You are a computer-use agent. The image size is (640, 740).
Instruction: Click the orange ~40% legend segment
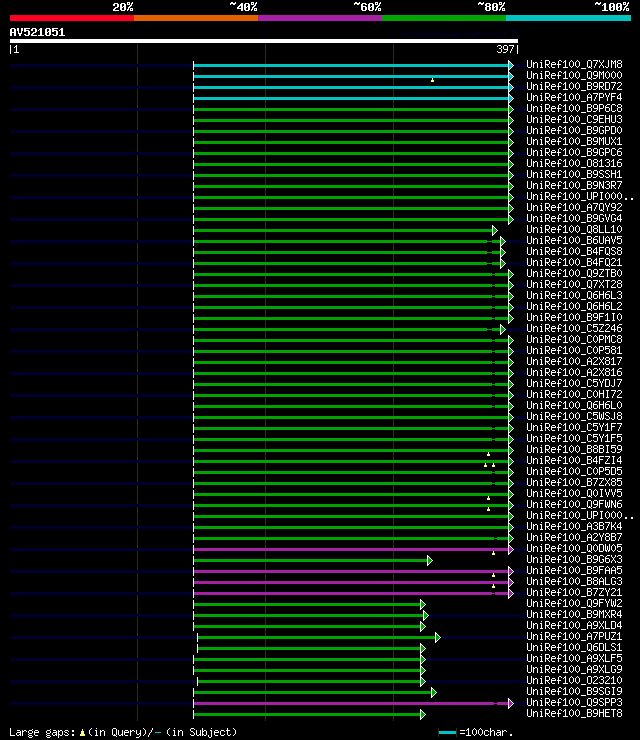(196, 18)
